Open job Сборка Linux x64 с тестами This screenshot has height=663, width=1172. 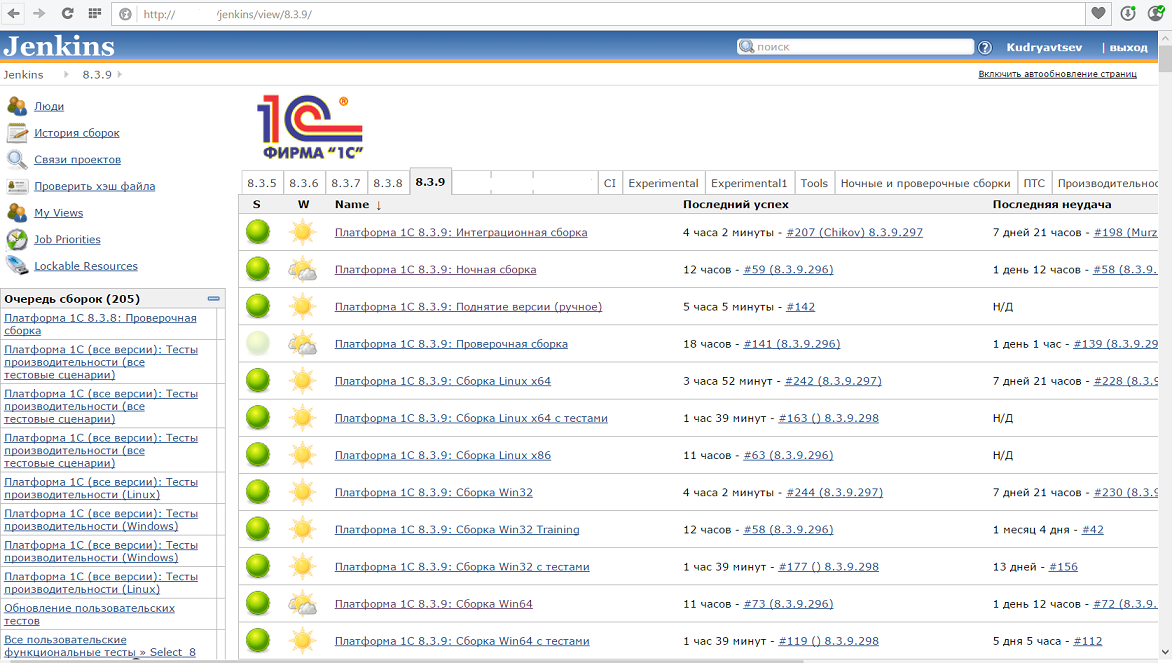click(x=471, y=418)
